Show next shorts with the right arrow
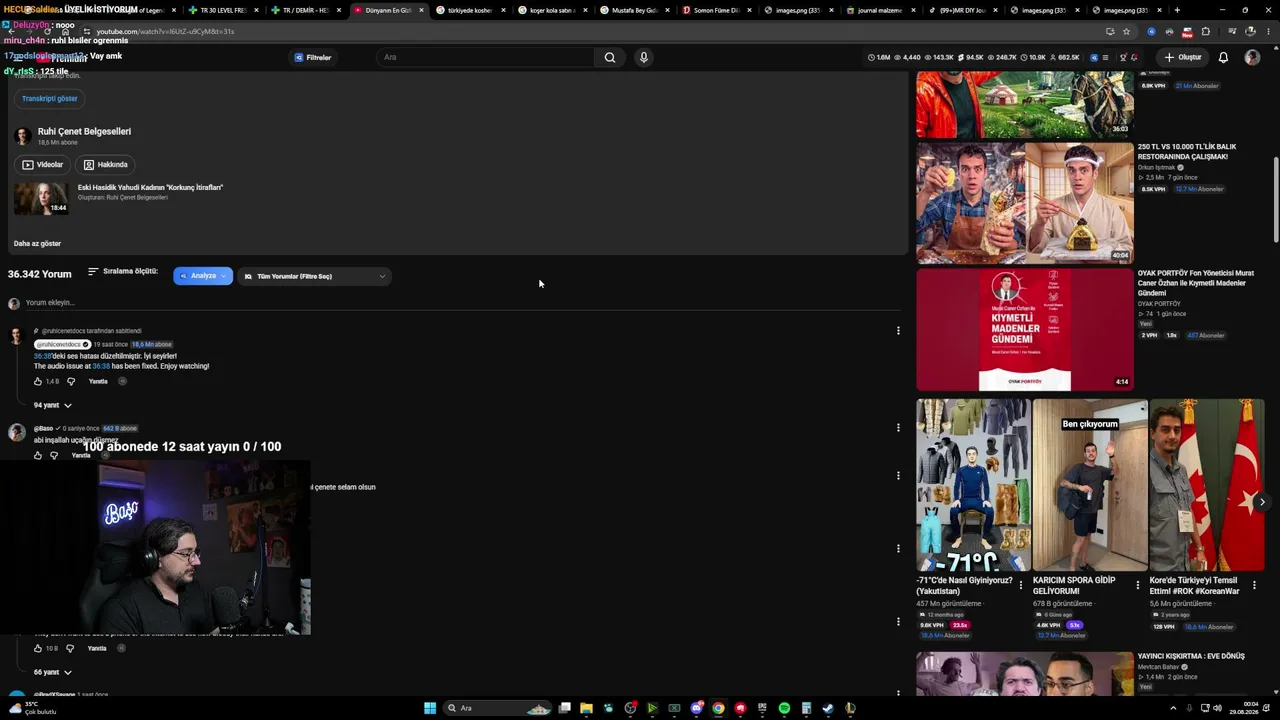The image size is (1280, 720). click(1262, 502)
